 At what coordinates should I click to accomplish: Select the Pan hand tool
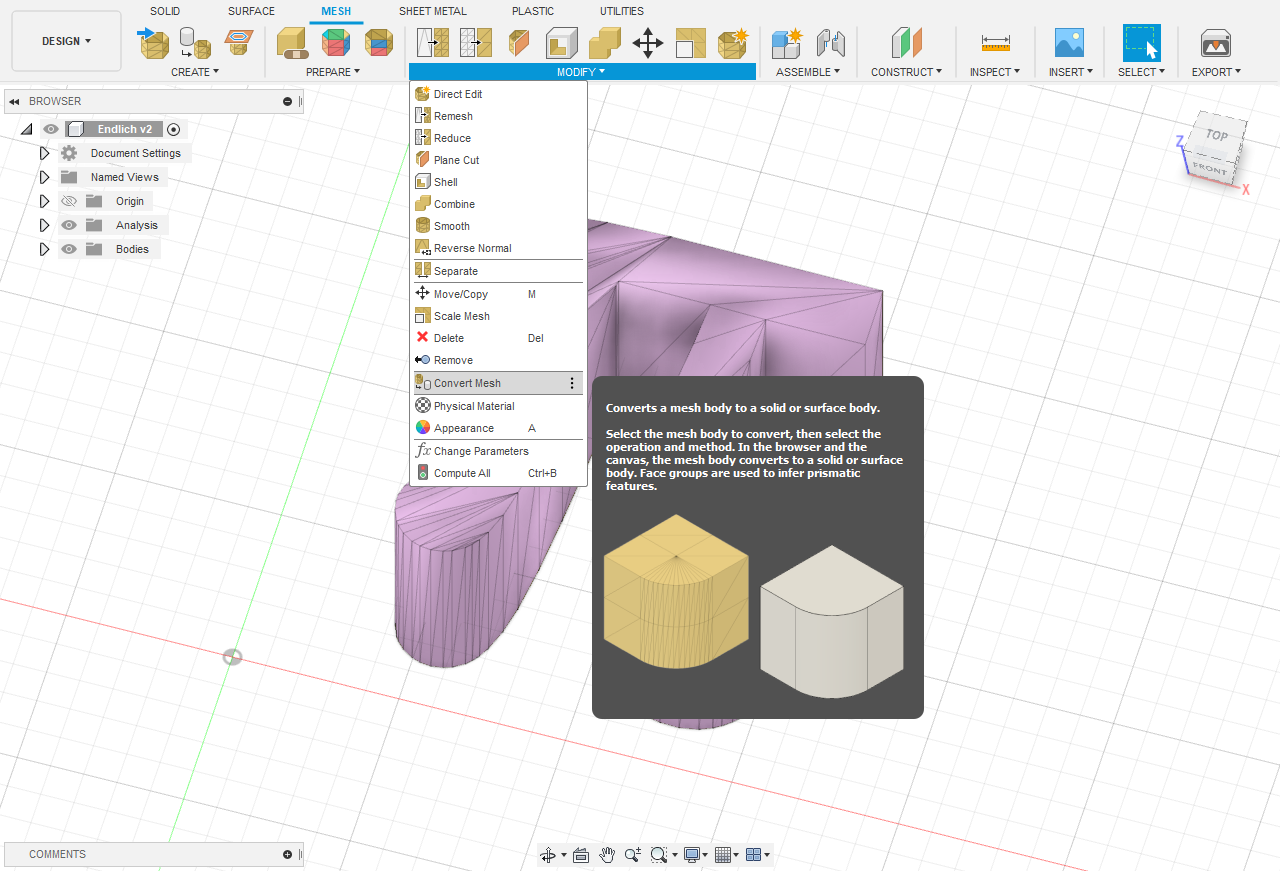[x=607, y=855]
